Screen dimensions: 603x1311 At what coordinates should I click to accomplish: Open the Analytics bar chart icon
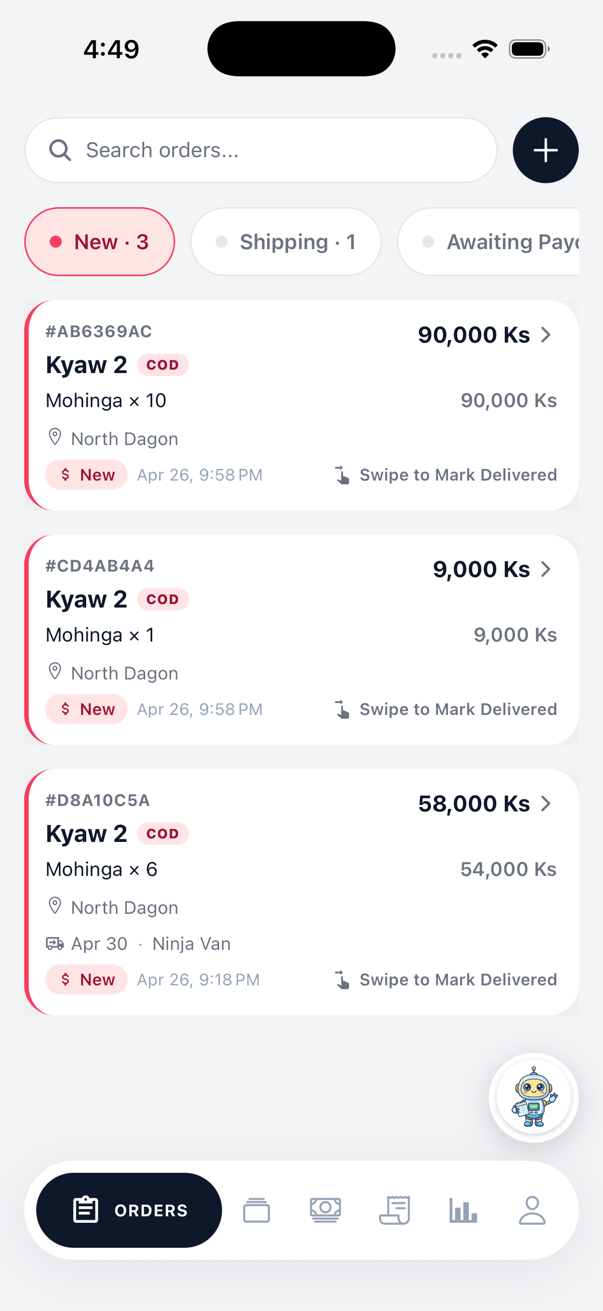pyautogui.click(x=463, y=1210)
